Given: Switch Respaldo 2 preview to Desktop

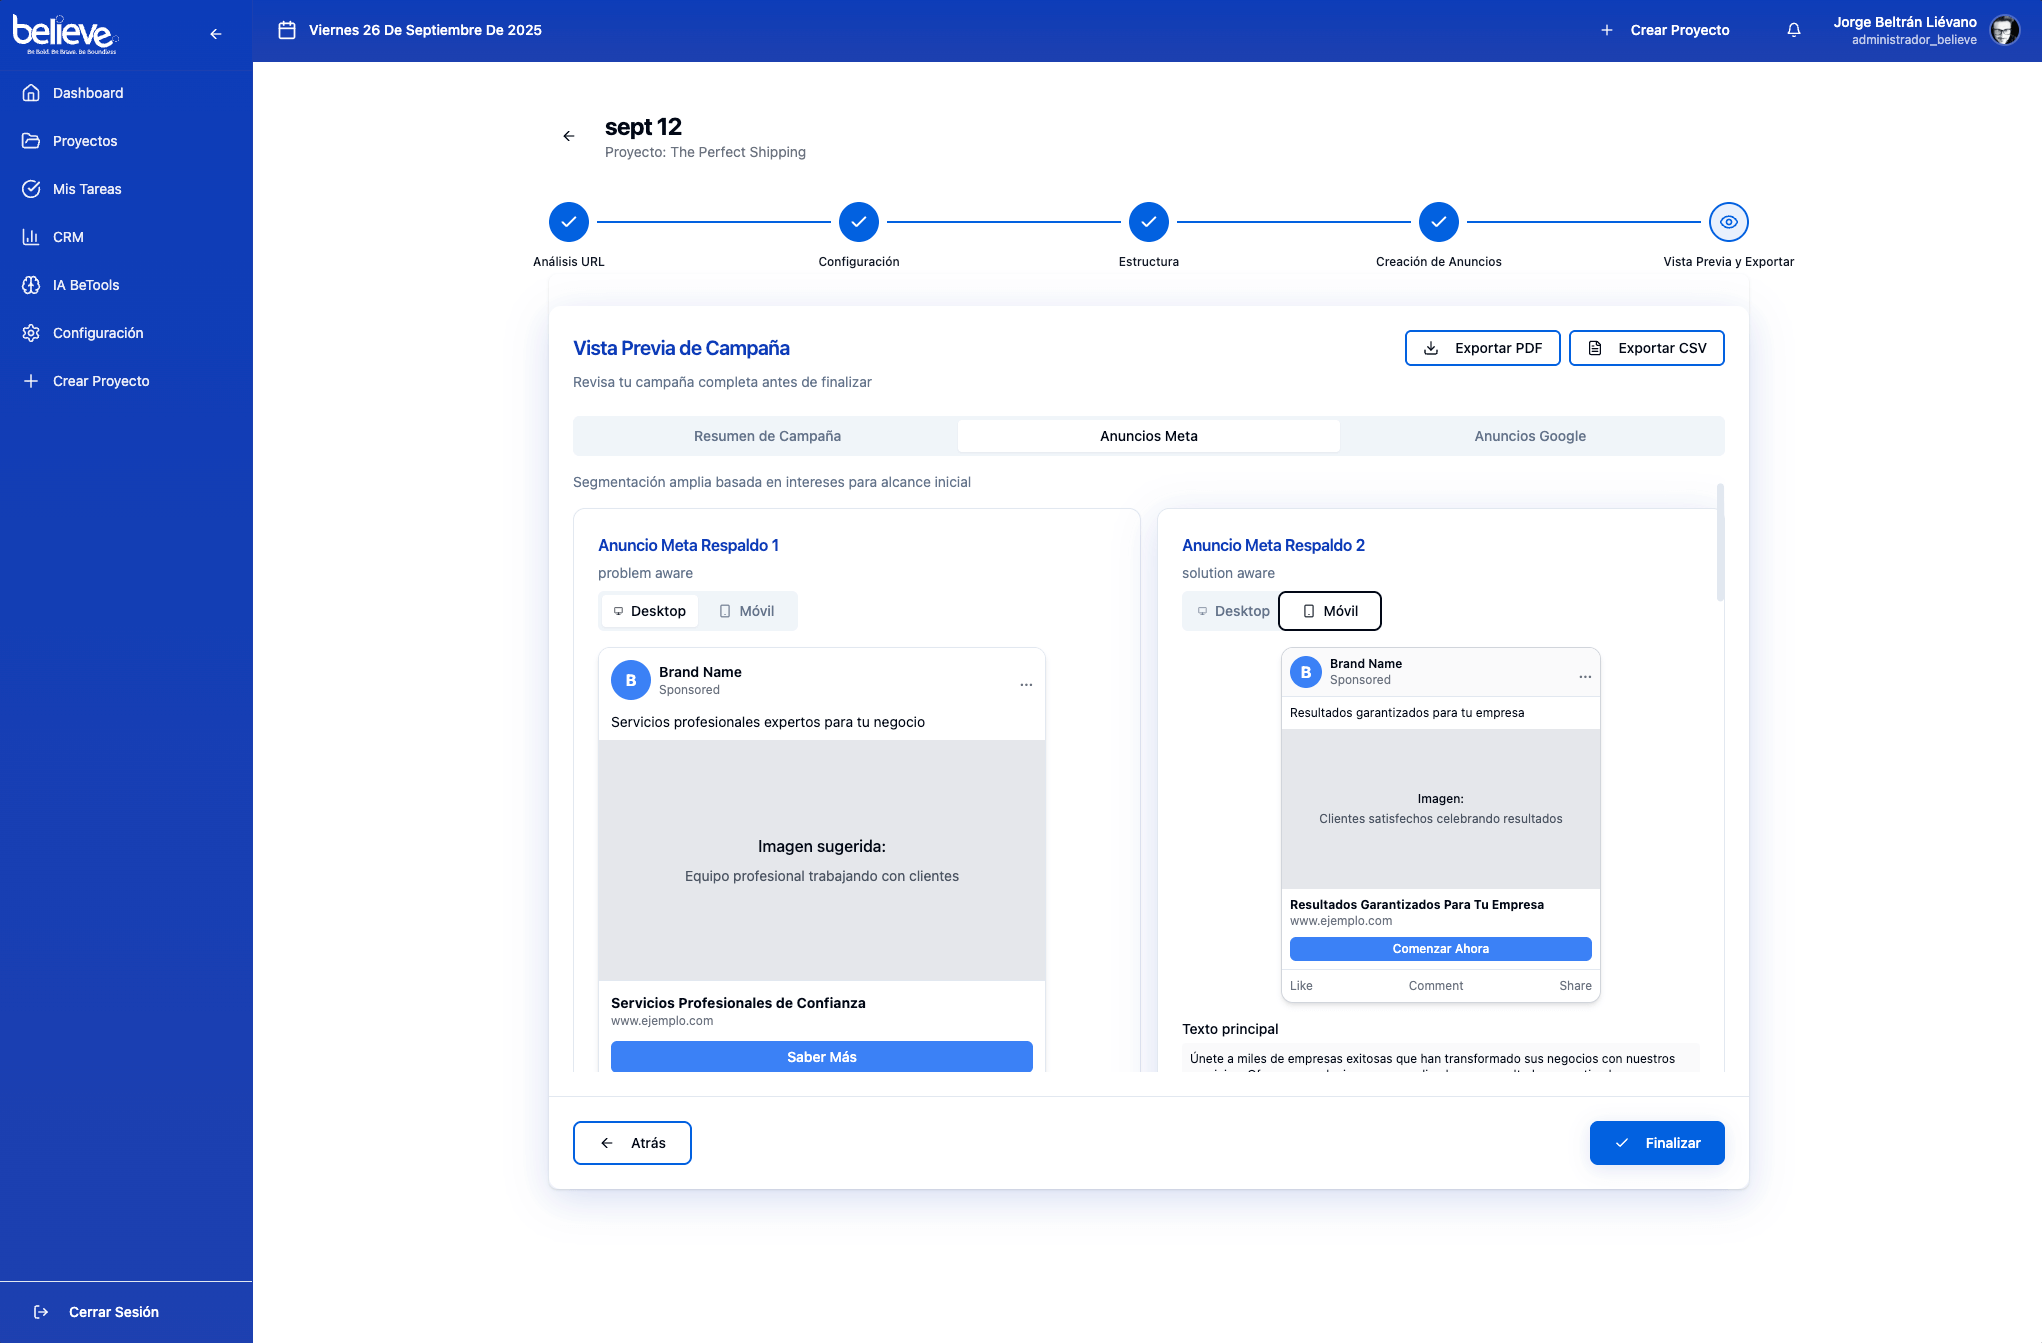Looking at the screenshot, I should coord(1232,611).
